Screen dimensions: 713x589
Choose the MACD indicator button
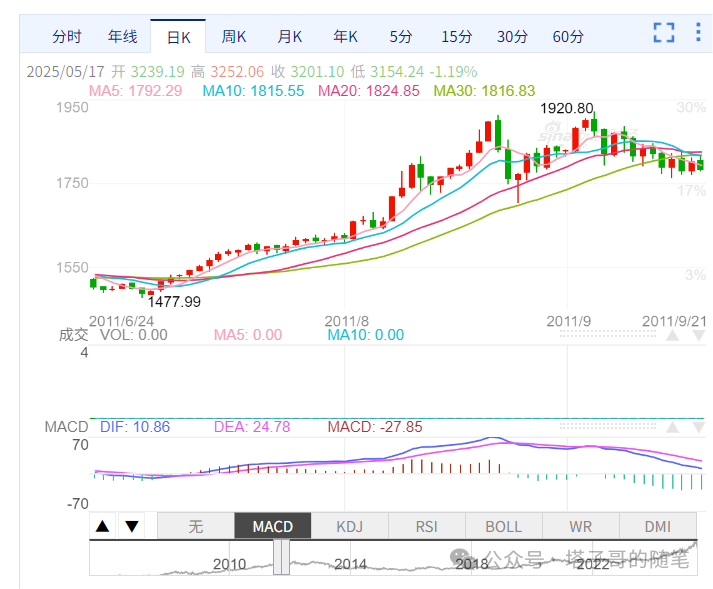[x=273, y=526]
